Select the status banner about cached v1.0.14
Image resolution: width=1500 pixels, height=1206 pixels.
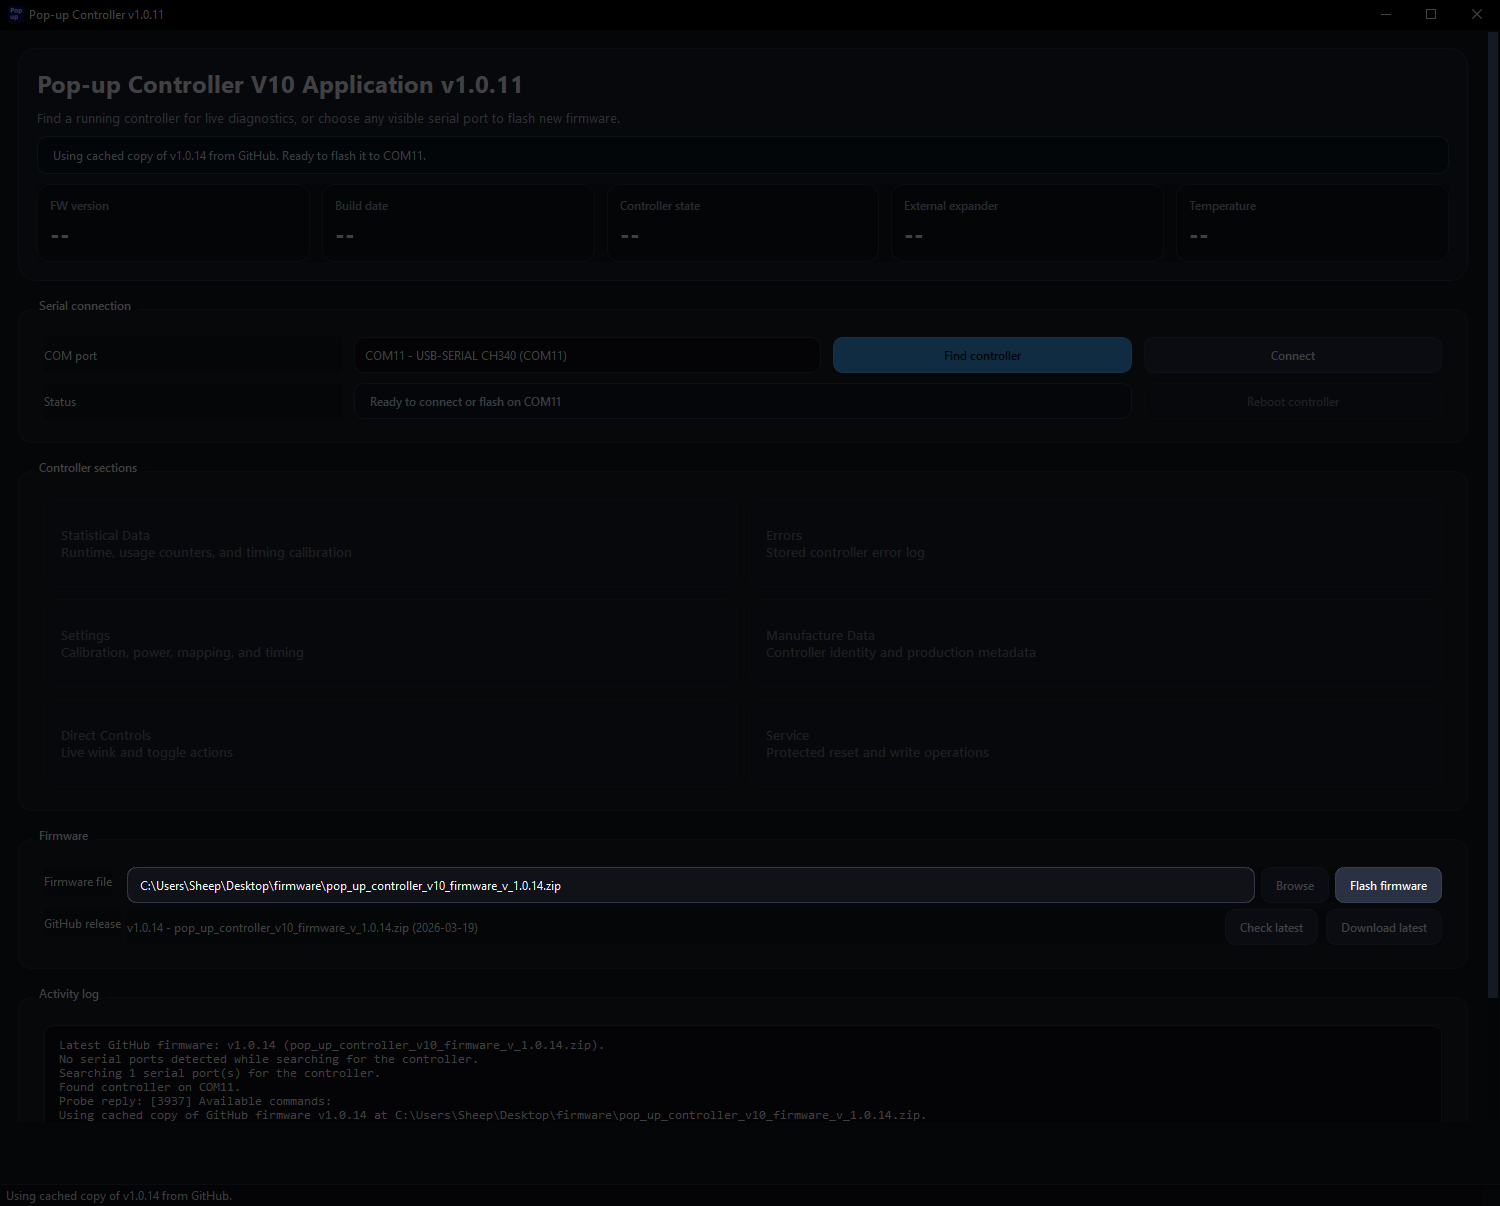[742, 155]
